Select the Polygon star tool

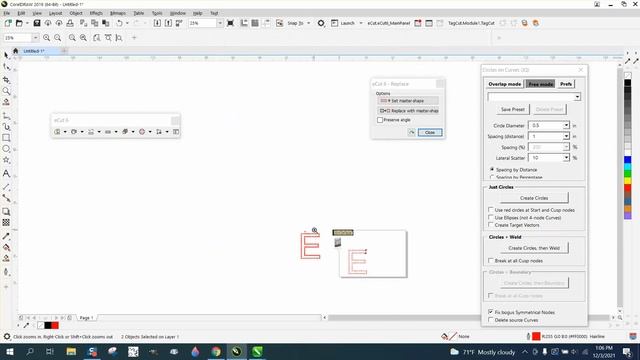(x=6, y=160)
